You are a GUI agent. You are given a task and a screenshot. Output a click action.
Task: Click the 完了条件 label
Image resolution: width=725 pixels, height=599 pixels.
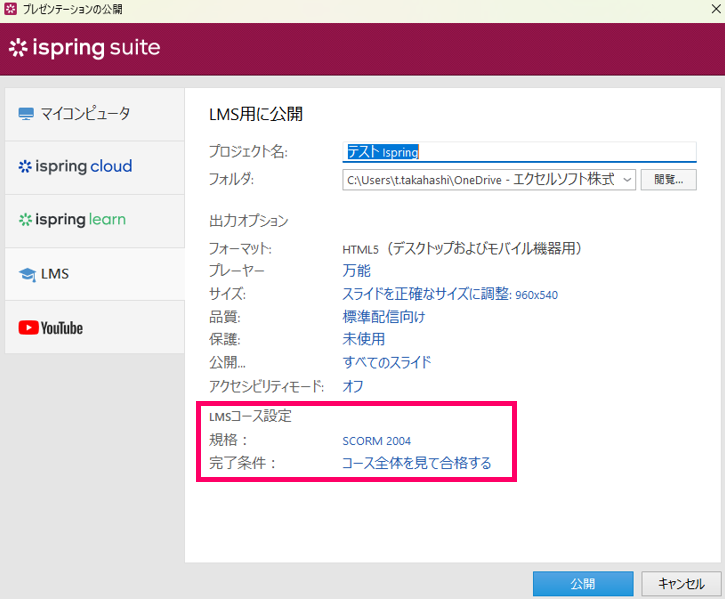point(242,463)
